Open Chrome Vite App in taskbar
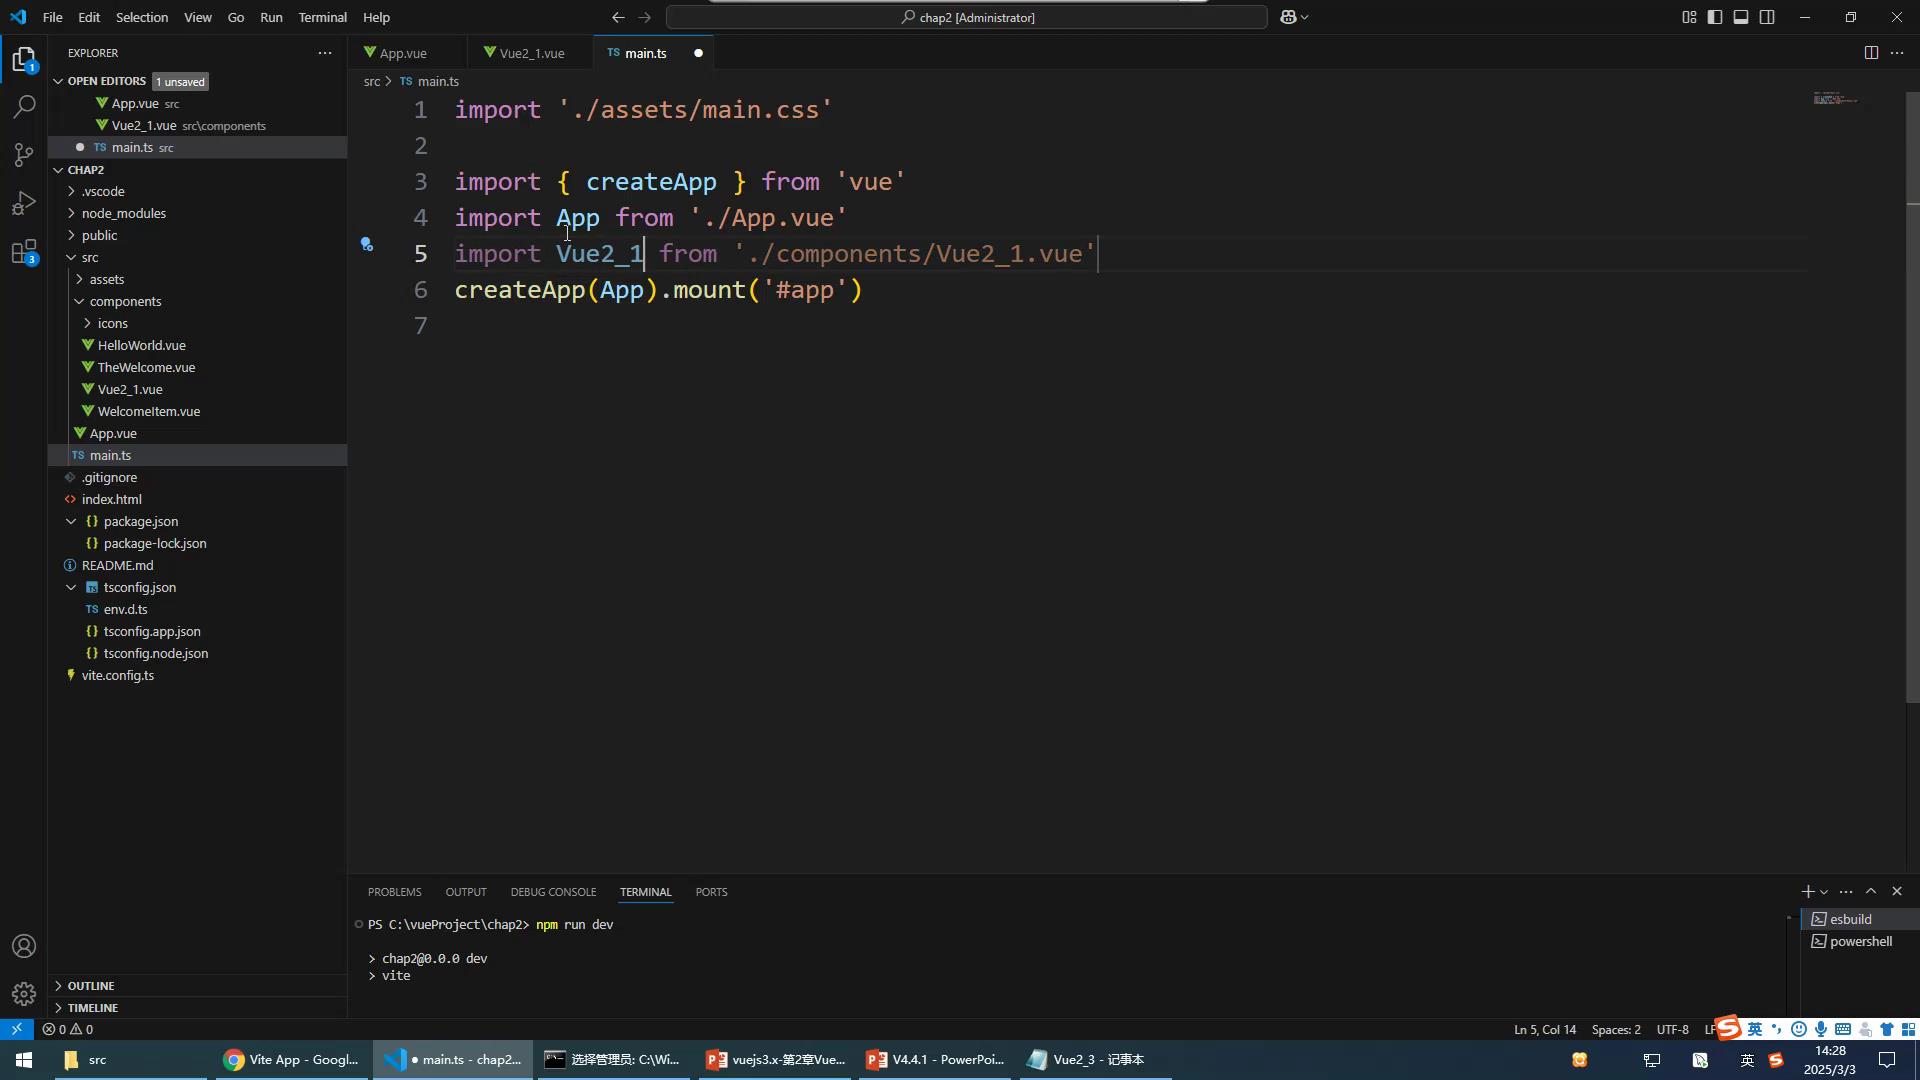The image size is (1920, 1080). pos(291,1060)
